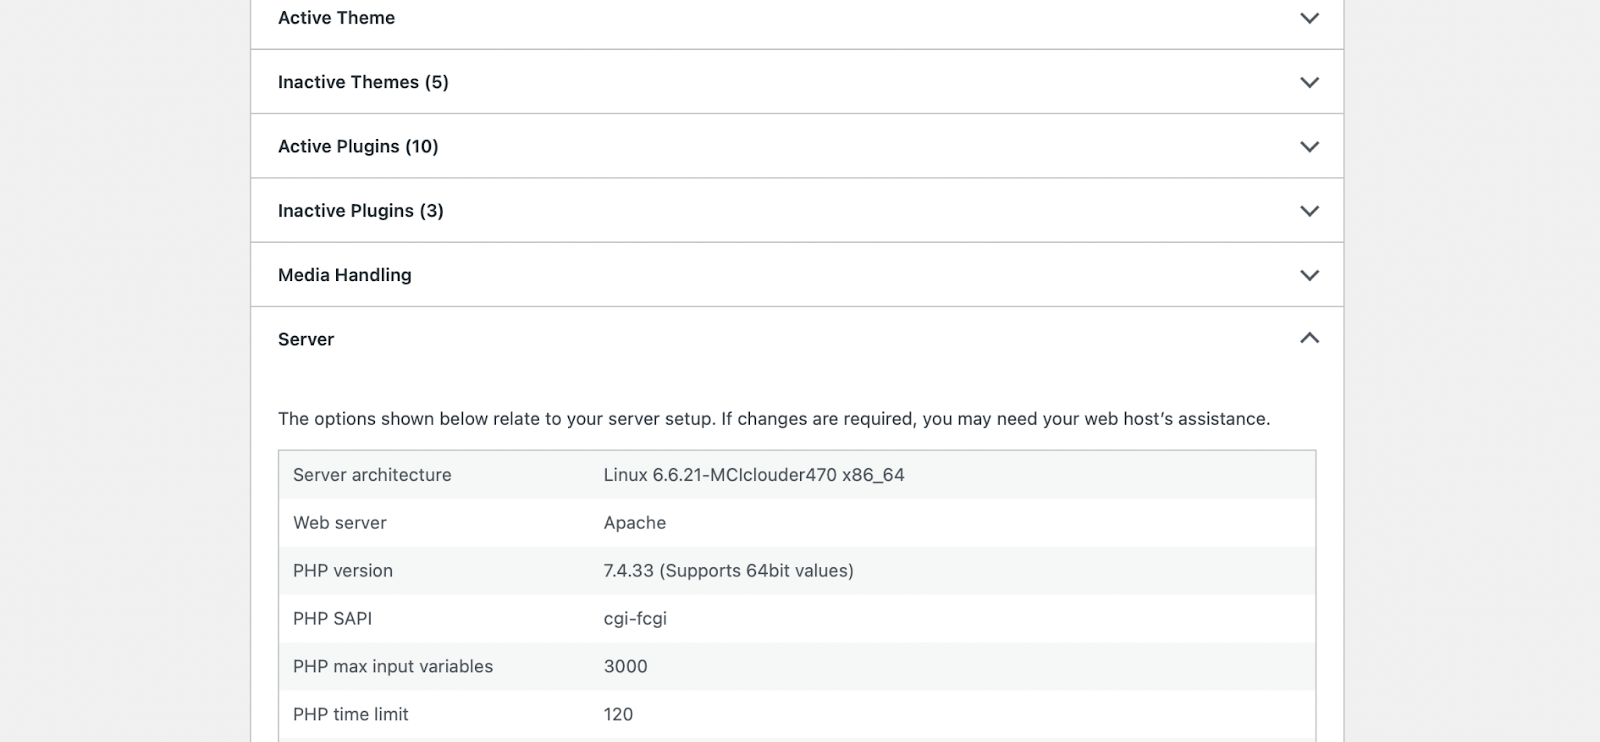Image resolution: width=1600 pixels, height=742 pixels.
Task: Expand Inactive Plugins (3) section title
Action: pyautogui.click(x=361, y=211)
